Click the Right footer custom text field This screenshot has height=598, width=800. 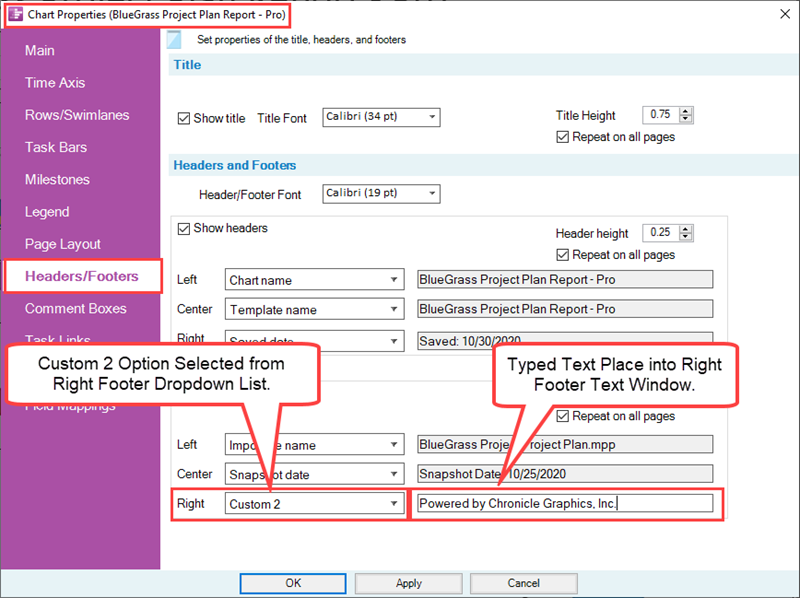pos(565,504)
